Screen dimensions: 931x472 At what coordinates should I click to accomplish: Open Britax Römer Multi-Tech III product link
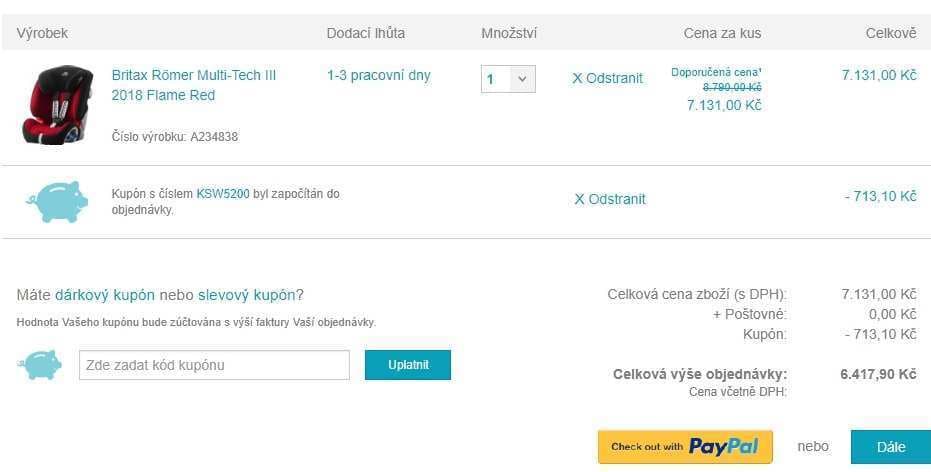click(x=194, y=85)
